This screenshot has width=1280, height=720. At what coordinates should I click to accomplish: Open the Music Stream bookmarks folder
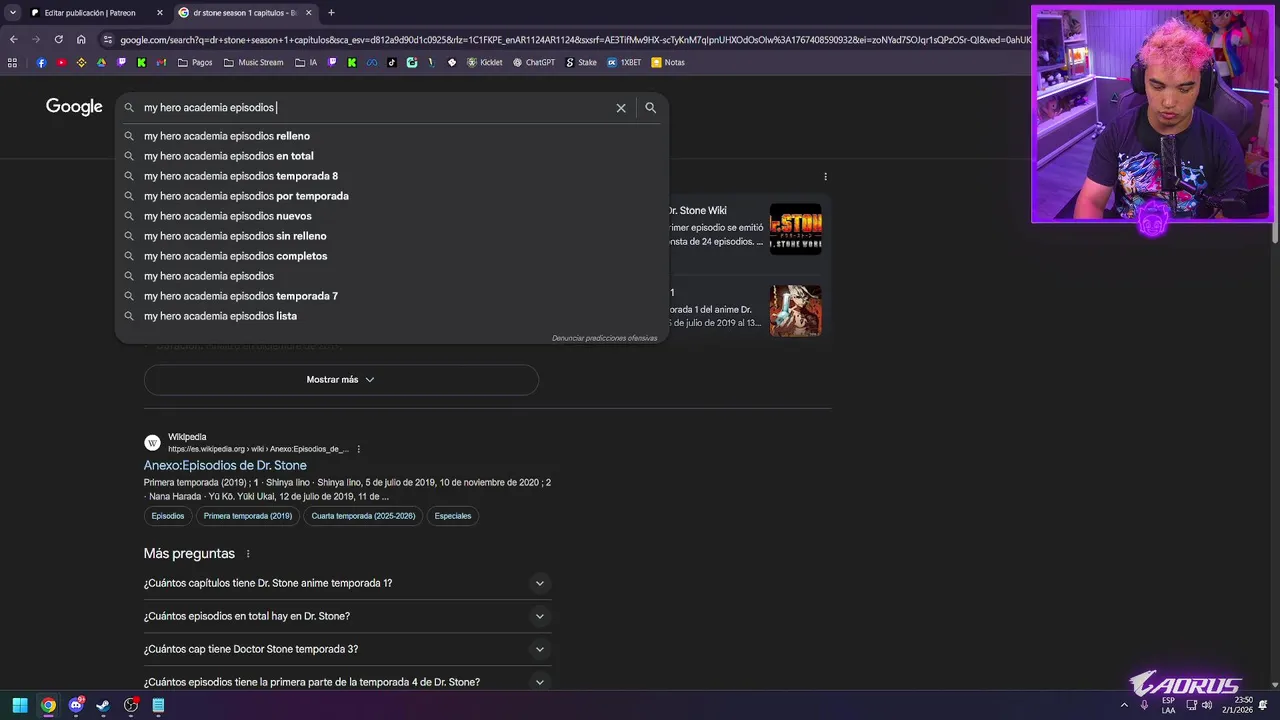tap(254, 62)
